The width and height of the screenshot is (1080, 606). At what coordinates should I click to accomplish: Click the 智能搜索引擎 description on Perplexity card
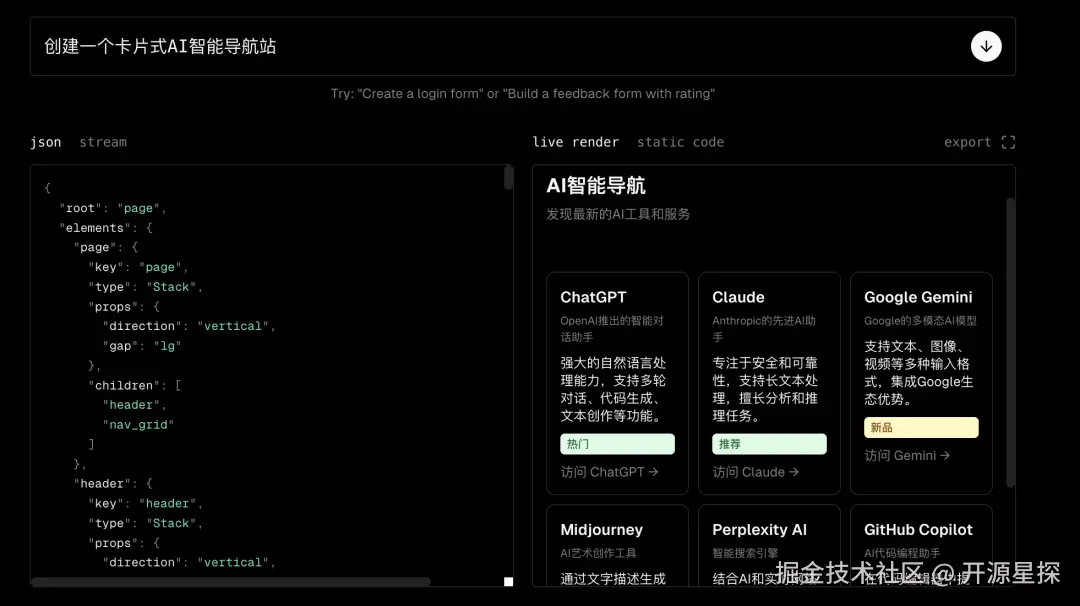tap(745, 553)
